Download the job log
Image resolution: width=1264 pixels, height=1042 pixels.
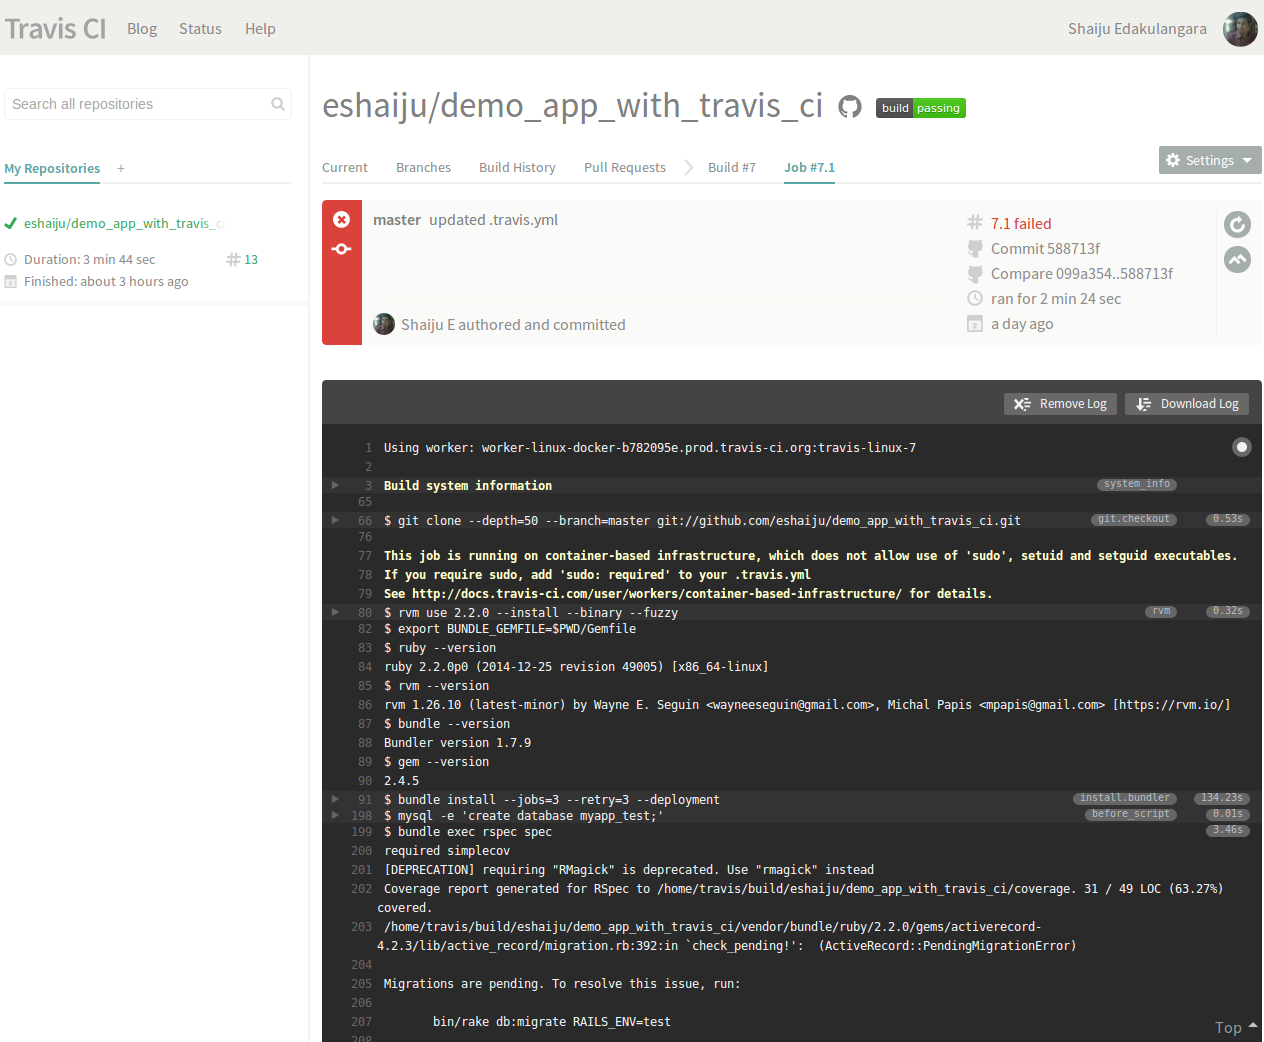[1187, 404]
